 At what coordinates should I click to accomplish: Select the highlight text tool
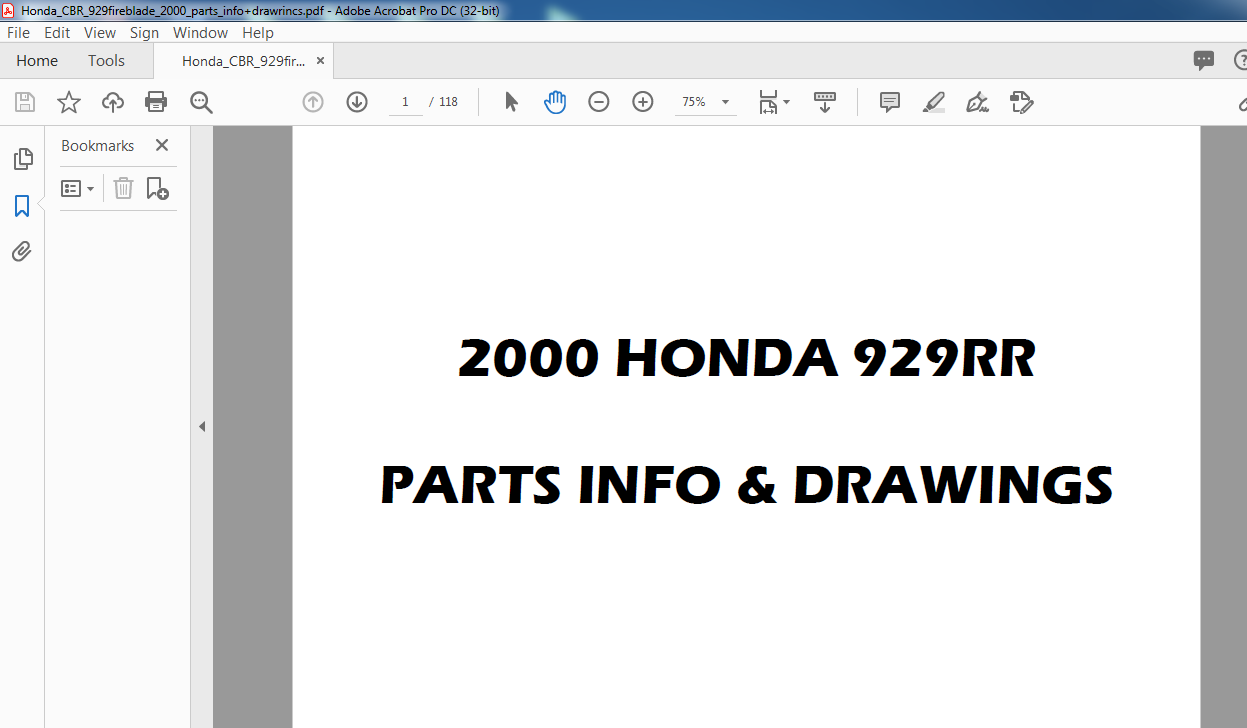point(934,102)
